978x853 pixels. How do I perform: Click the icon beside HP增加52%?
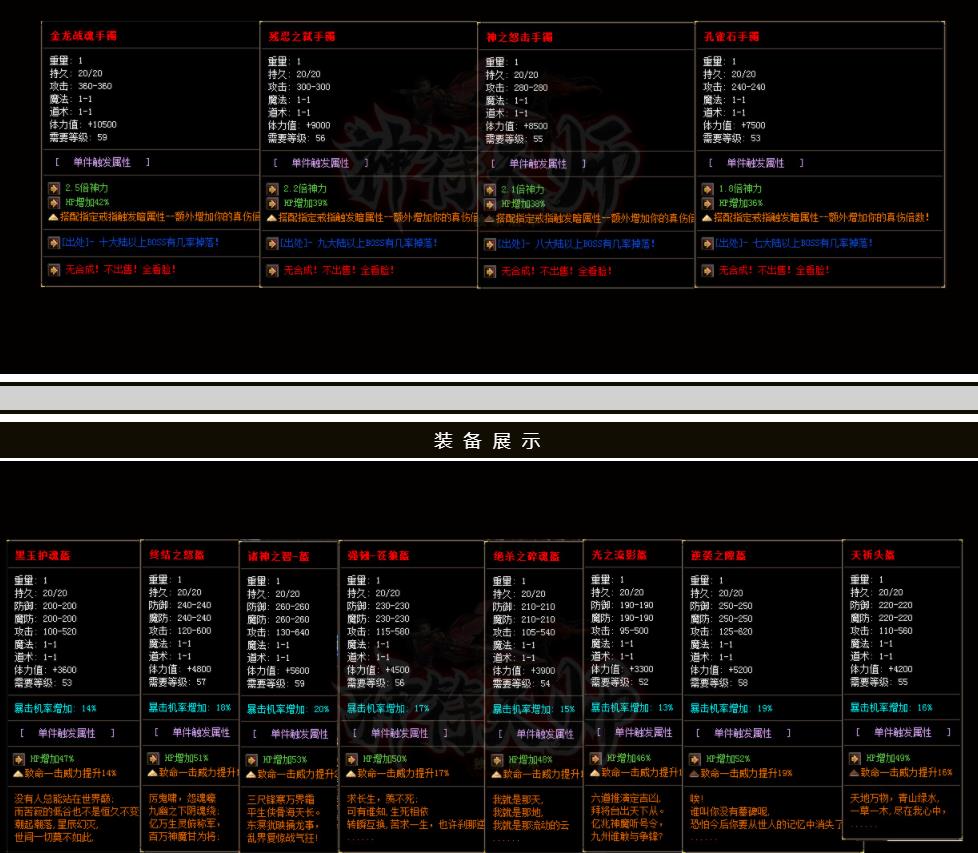point(696,759)
